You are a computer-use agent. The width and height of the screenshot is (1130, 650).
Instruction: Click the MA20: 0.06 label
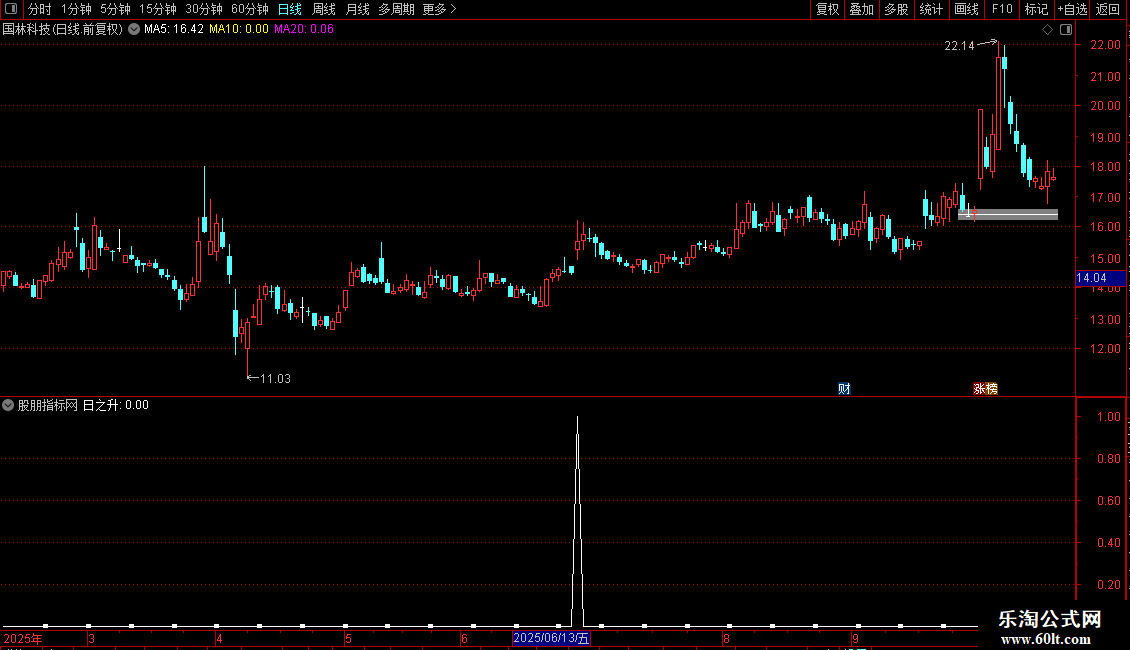(303, 29)
